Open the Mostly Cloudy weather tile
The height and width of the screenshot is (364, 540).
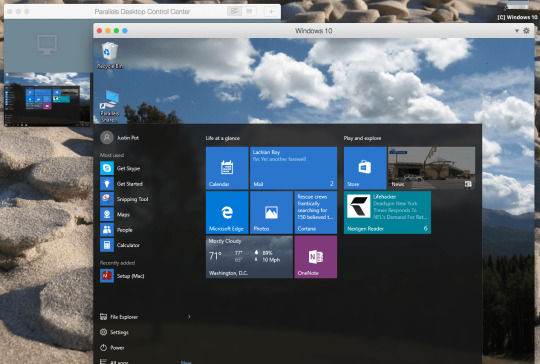249,257
